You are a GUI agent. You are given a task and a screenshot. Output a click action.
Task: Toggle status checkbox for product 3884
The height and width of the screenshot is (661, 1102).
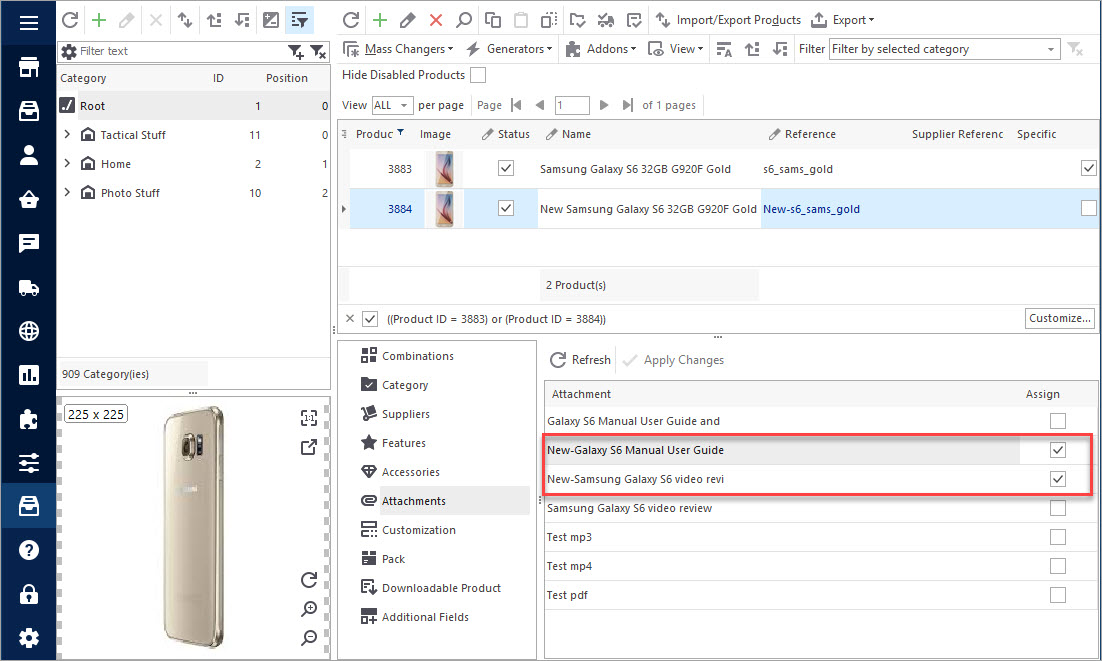(x=506, y=208)
